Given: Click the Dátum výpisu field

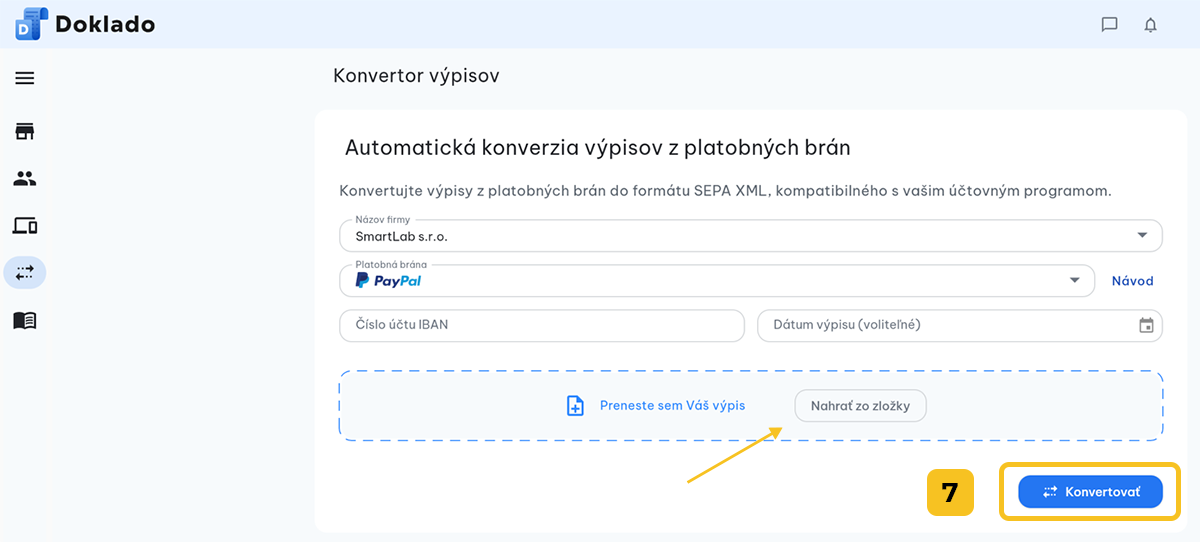Looking at the screenshot, I should click(960, 325).
